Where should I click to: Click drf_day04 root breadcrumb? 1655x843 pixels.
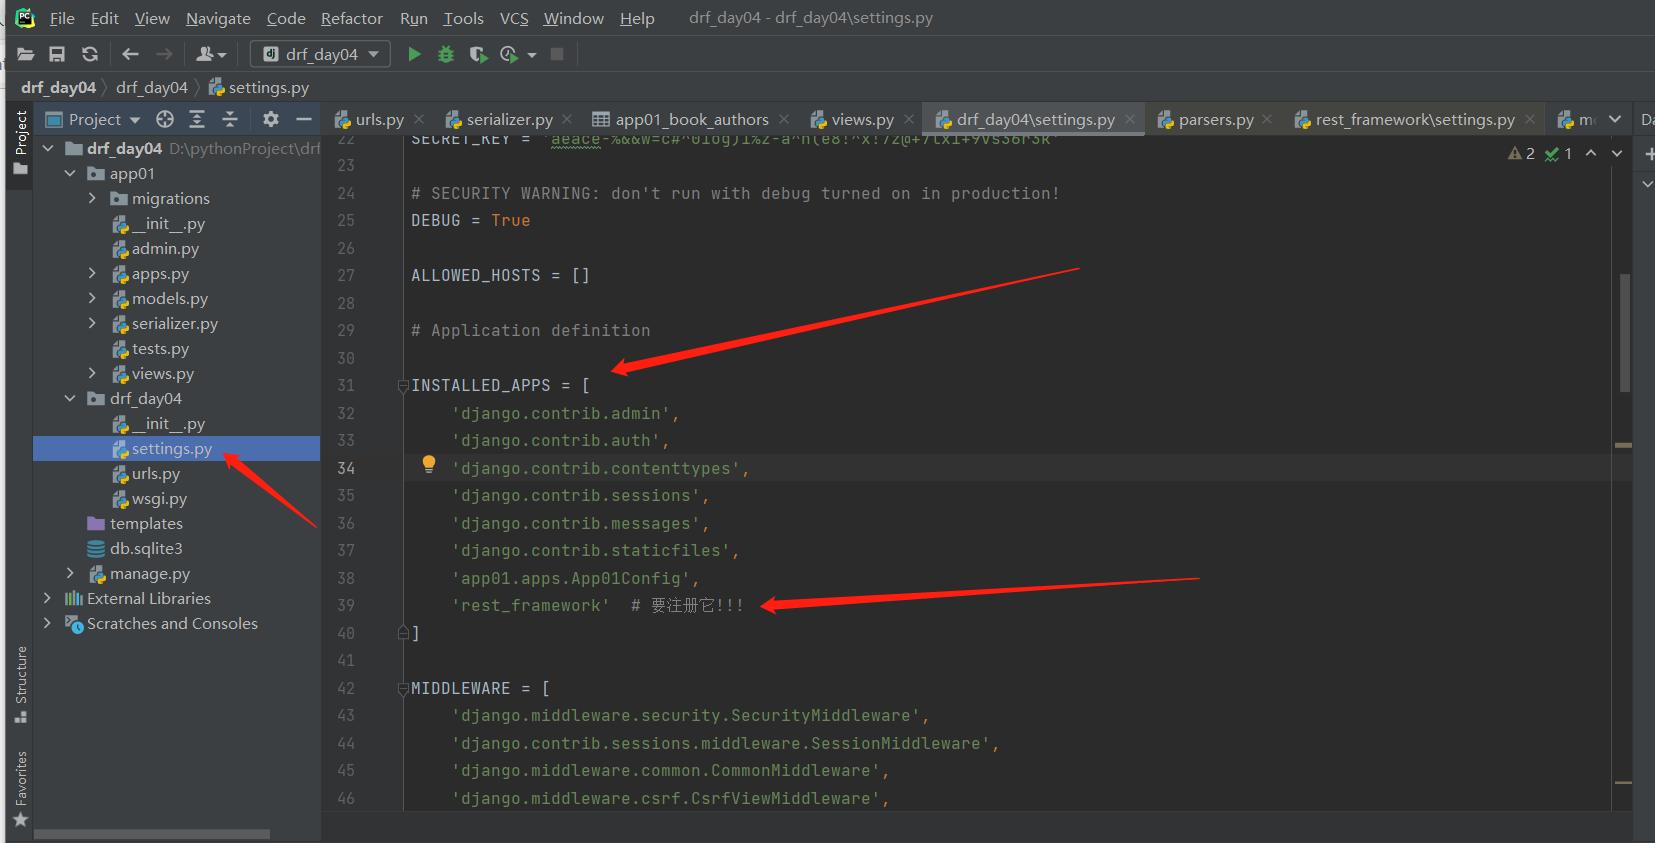[58, 87]
